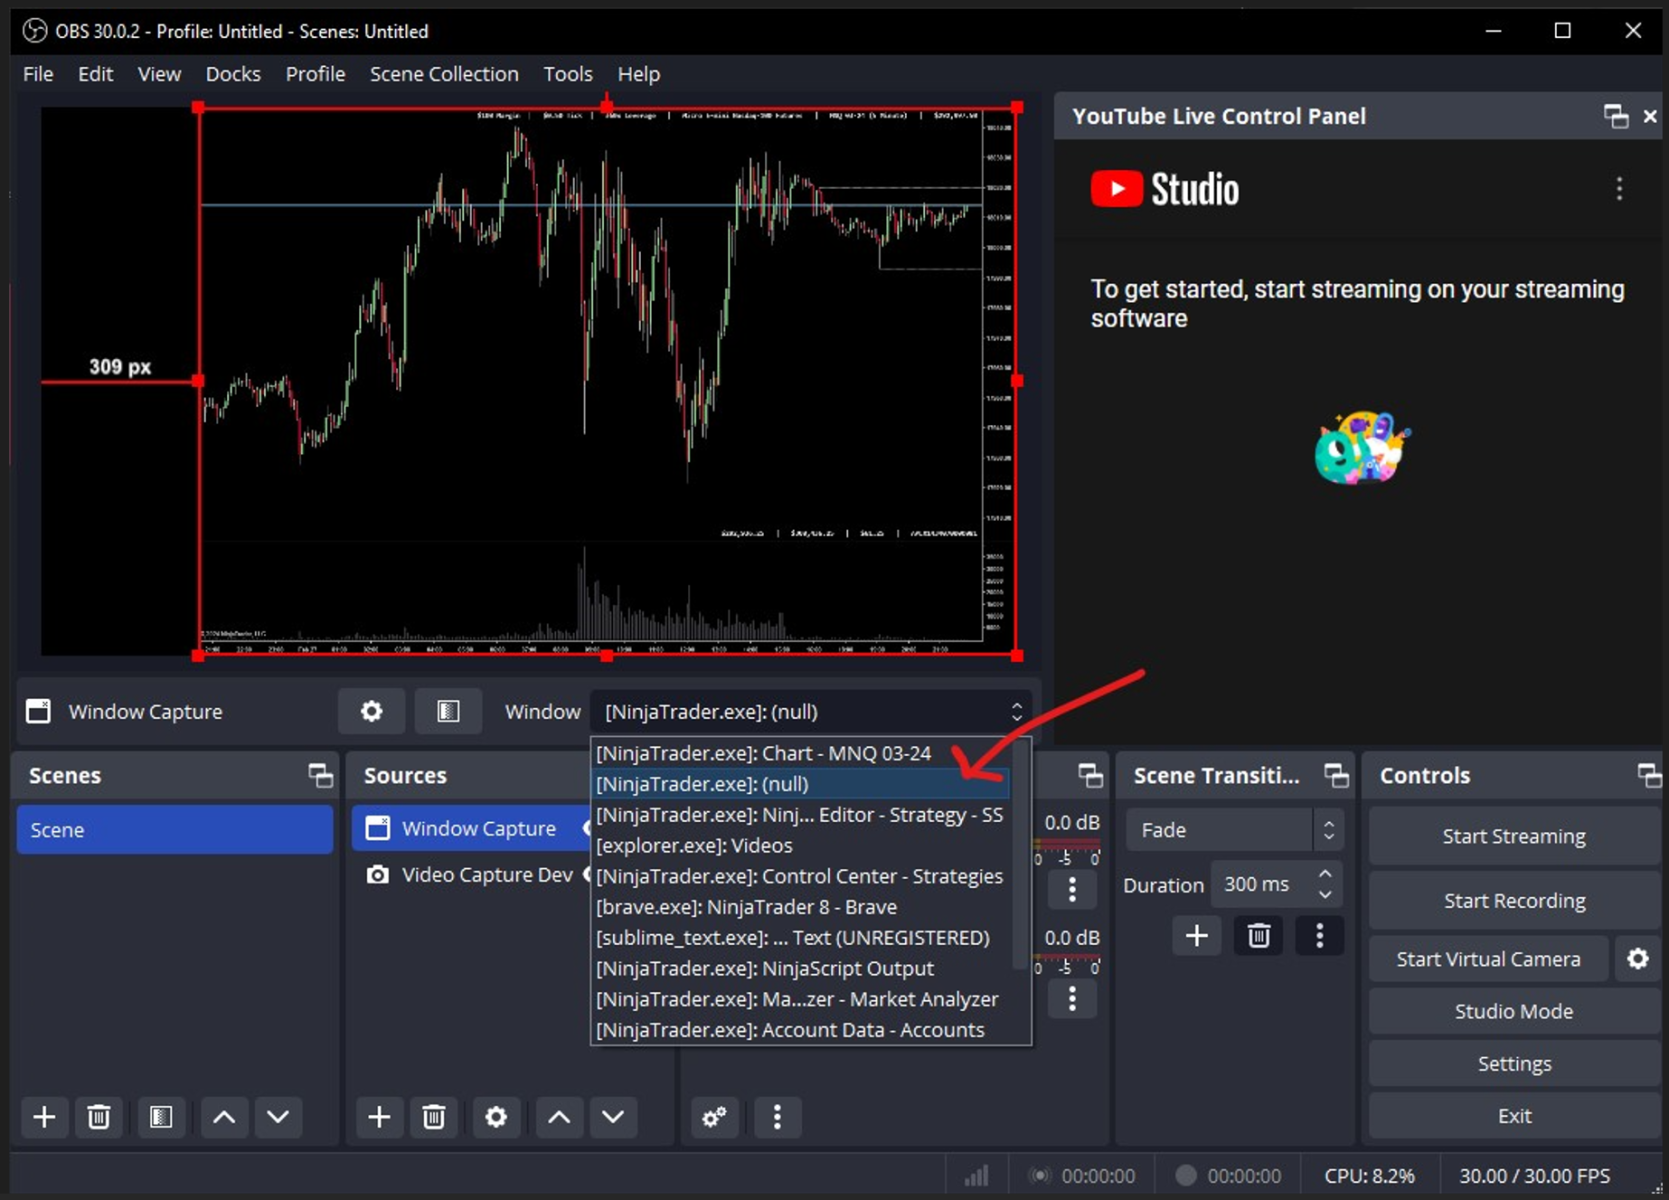Open the YouTube Studio three-dot menu

coord(1619,189)
